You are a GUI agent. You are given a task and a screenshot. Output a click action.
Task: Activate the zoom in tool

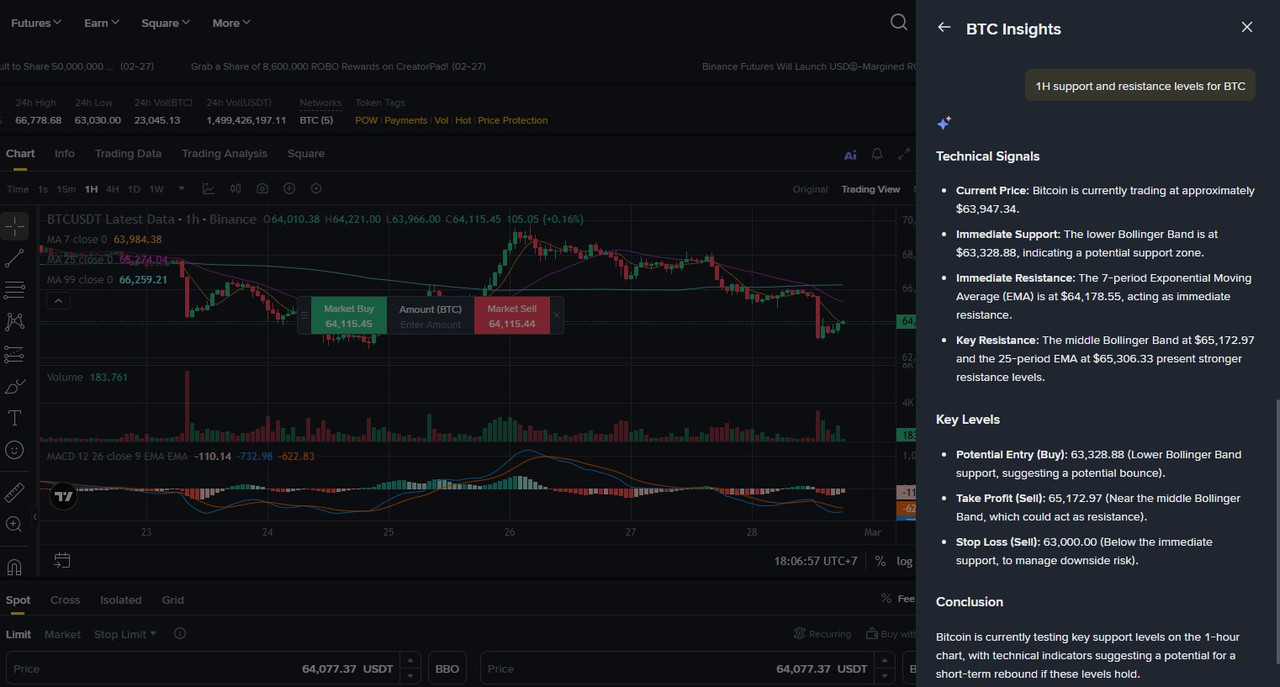tap(14, 524)
